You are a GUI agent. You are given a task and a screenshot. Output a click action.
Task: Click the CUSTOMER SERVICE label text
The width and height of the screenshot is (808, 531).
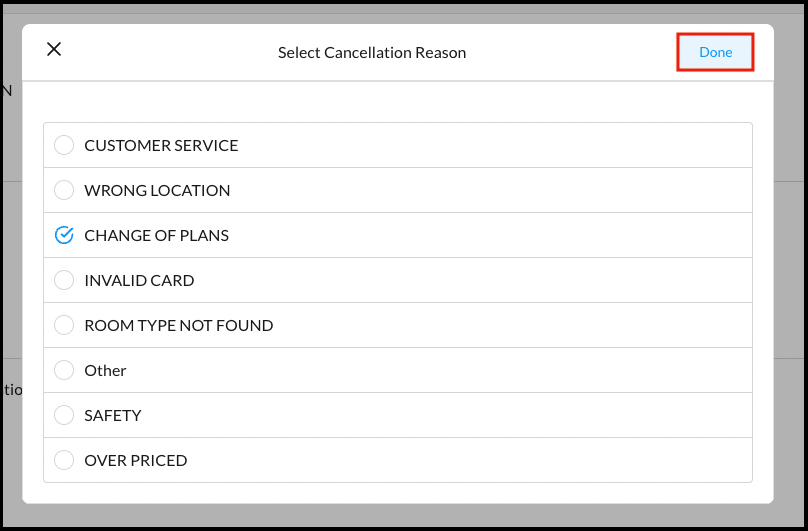161,145
